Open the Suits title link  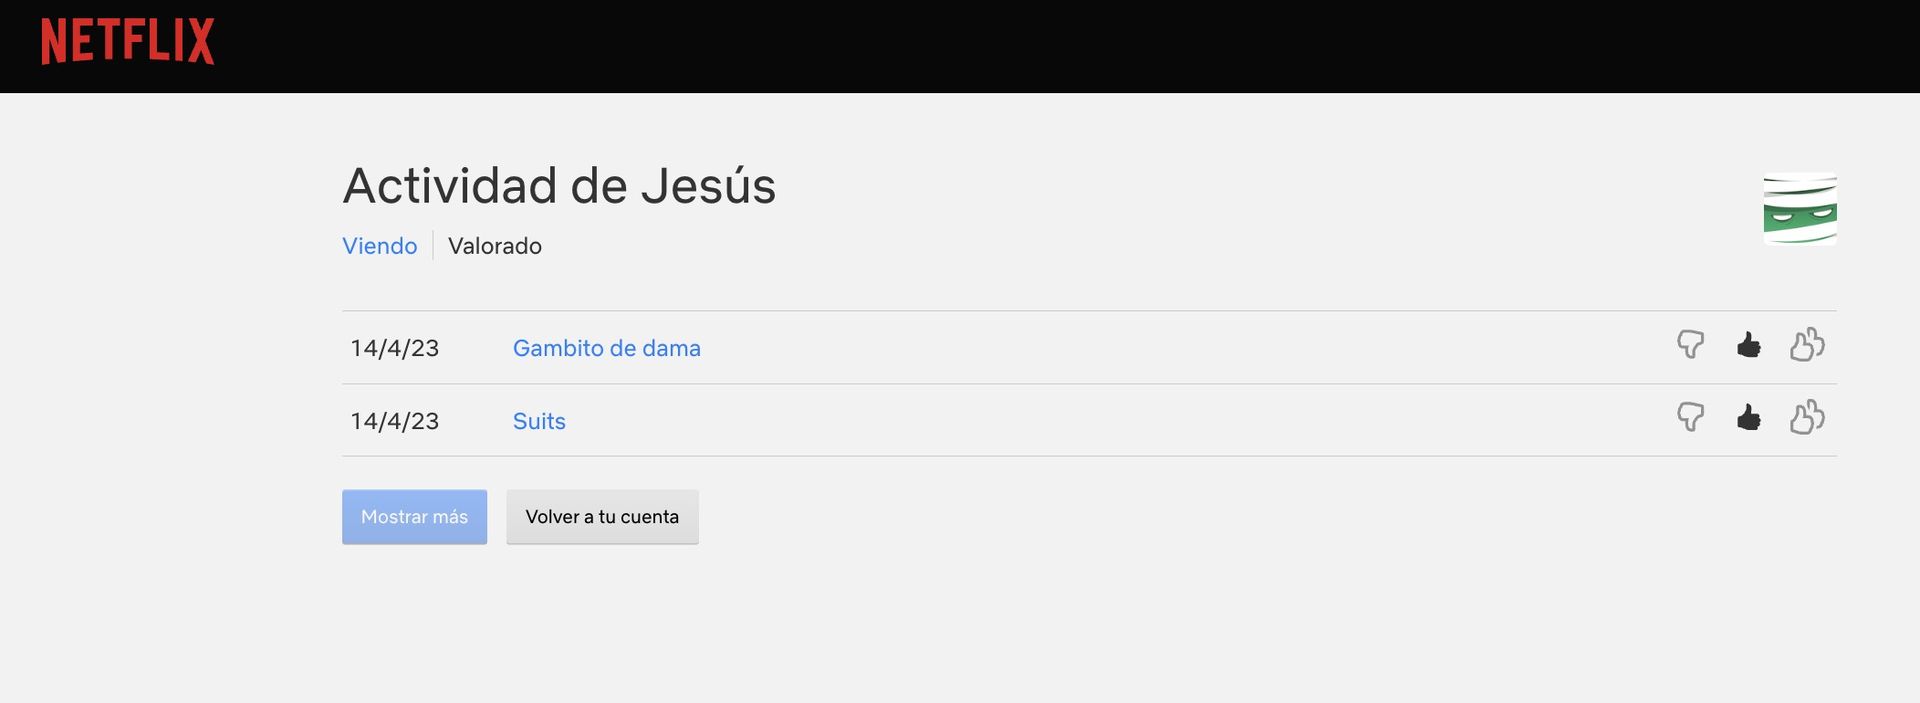click(539, 421)
